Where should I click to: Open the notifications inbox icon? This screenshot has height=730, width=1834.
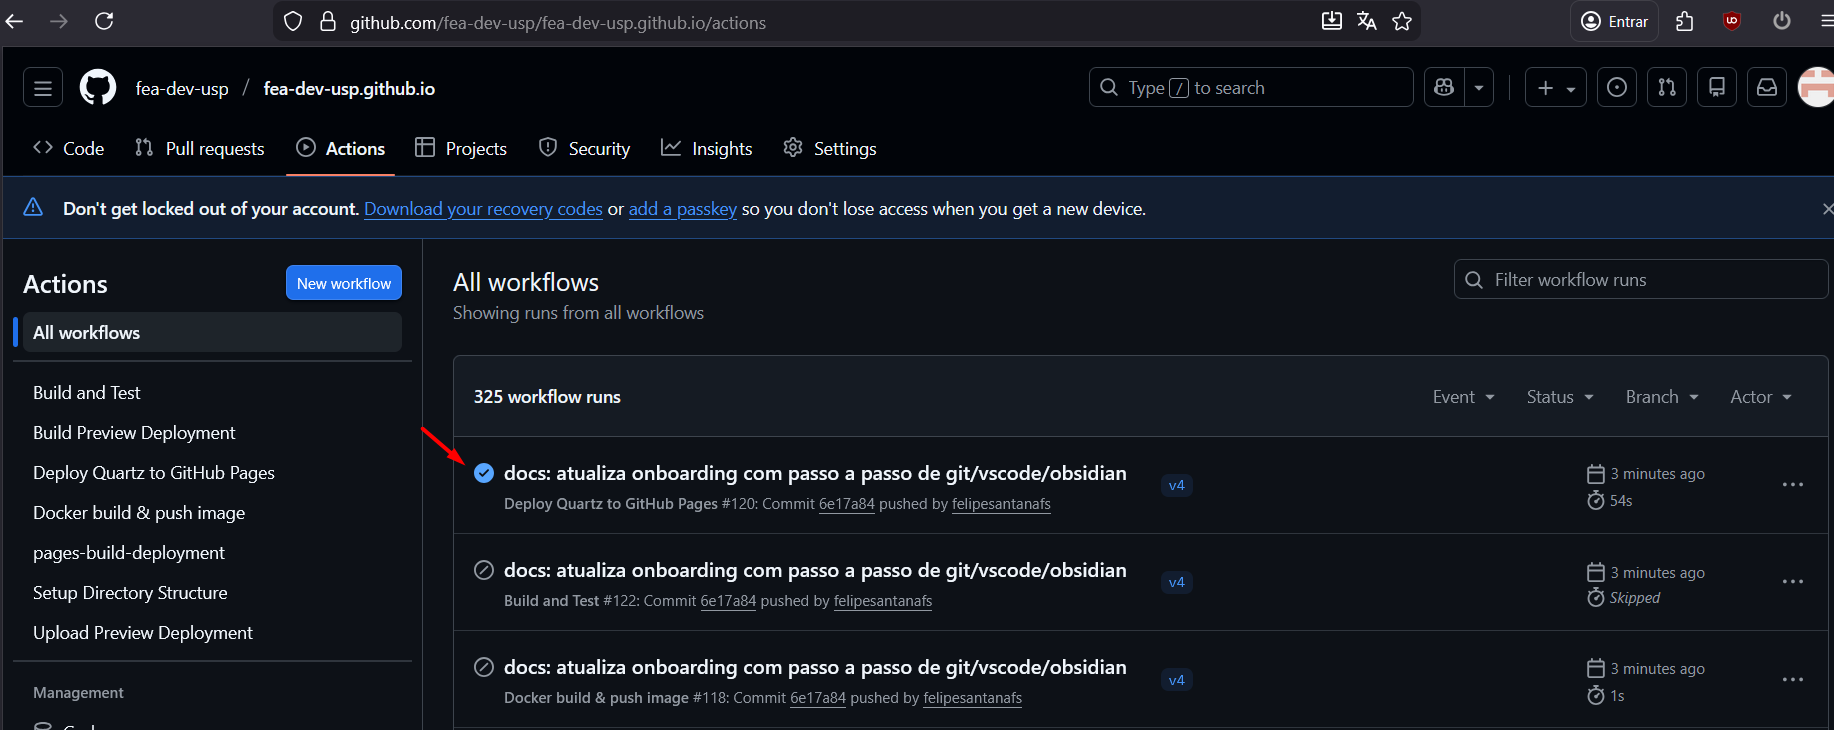pyautogui.click(x=1767, y=88)
